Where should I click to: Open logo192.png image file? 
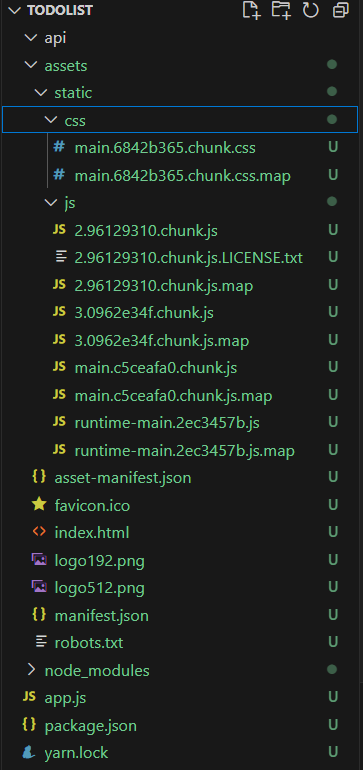point(100,560)
